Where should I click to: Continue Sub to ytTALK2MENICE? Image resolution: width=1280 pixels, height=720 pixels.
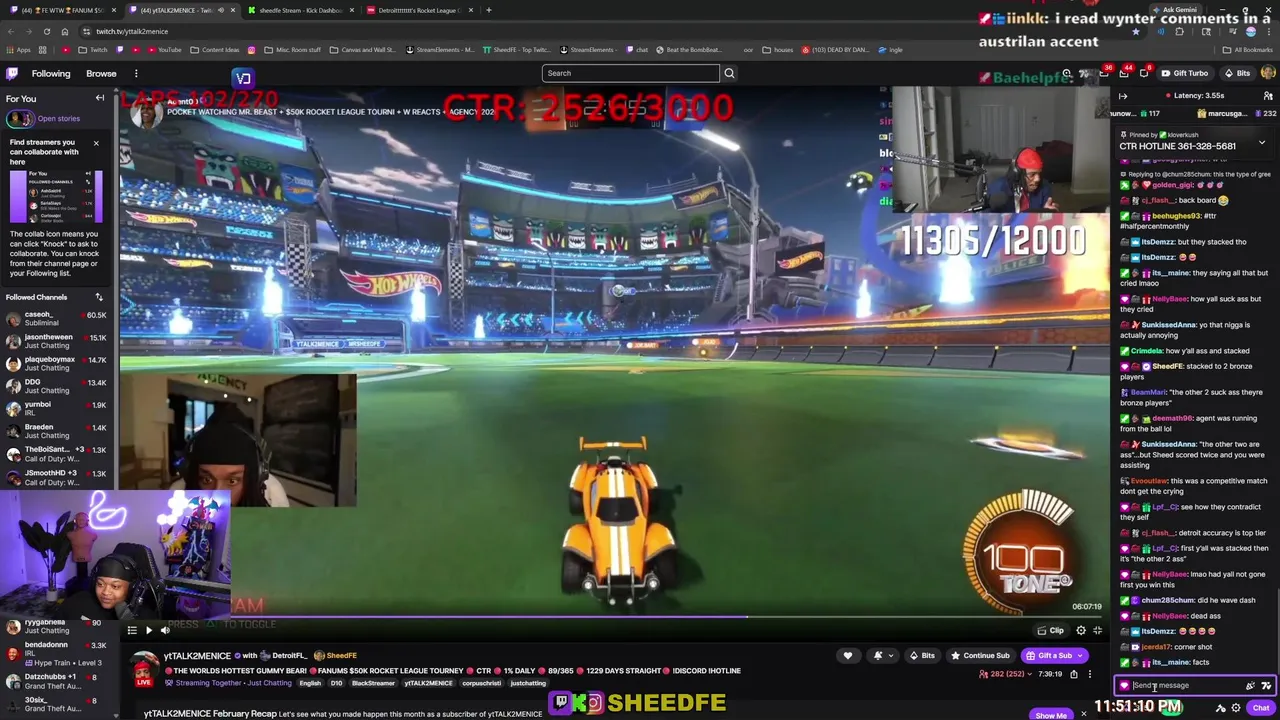pyautogui.click(x=980, y=656)
